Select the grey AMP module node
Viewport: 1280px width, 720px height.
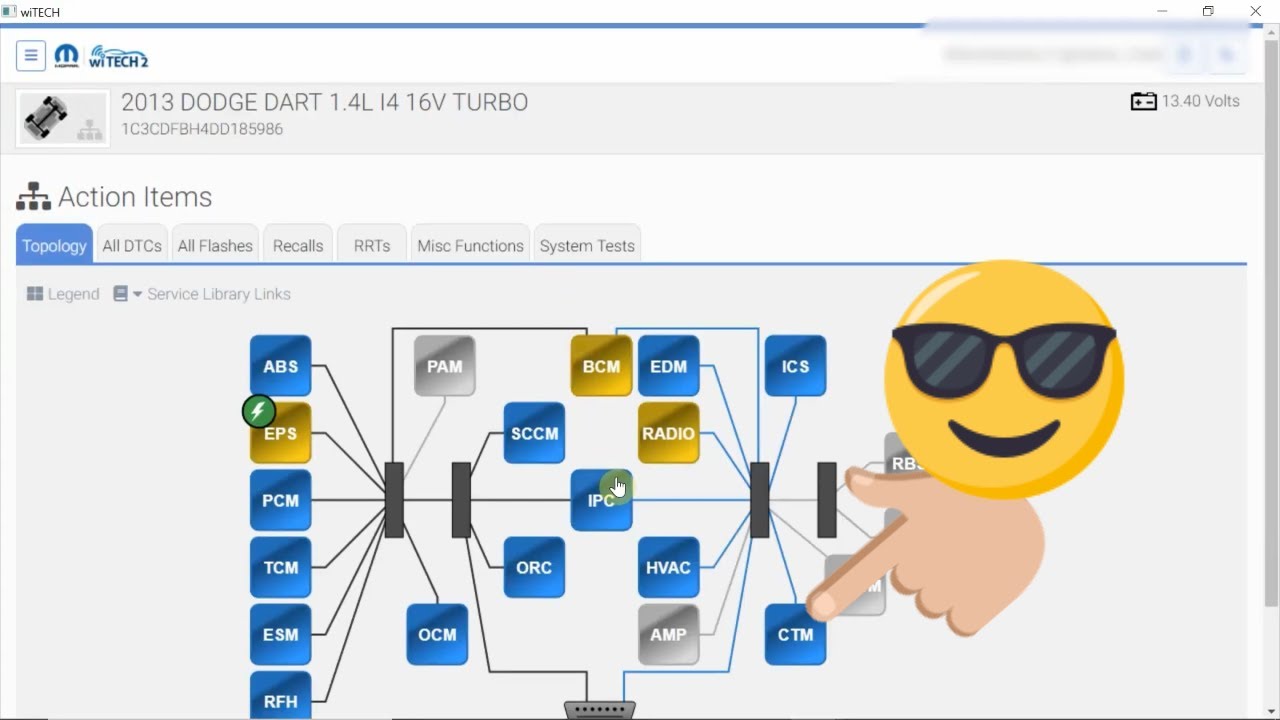coord(668,634)
